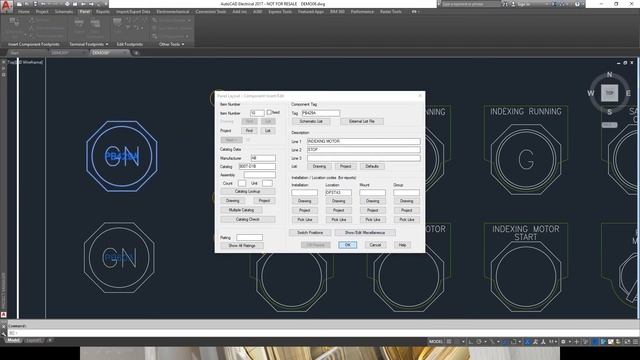This screenshot has width=640, height=360.
Task: Open a new drawing tab with plus icon
Action: tap(136, 53)
